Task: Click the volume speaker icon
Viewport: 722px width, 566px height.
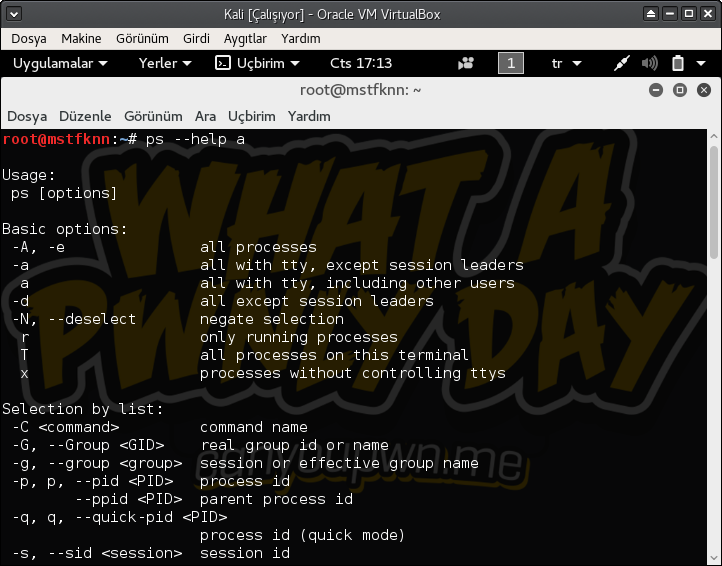Action: [x=650, y=63]
